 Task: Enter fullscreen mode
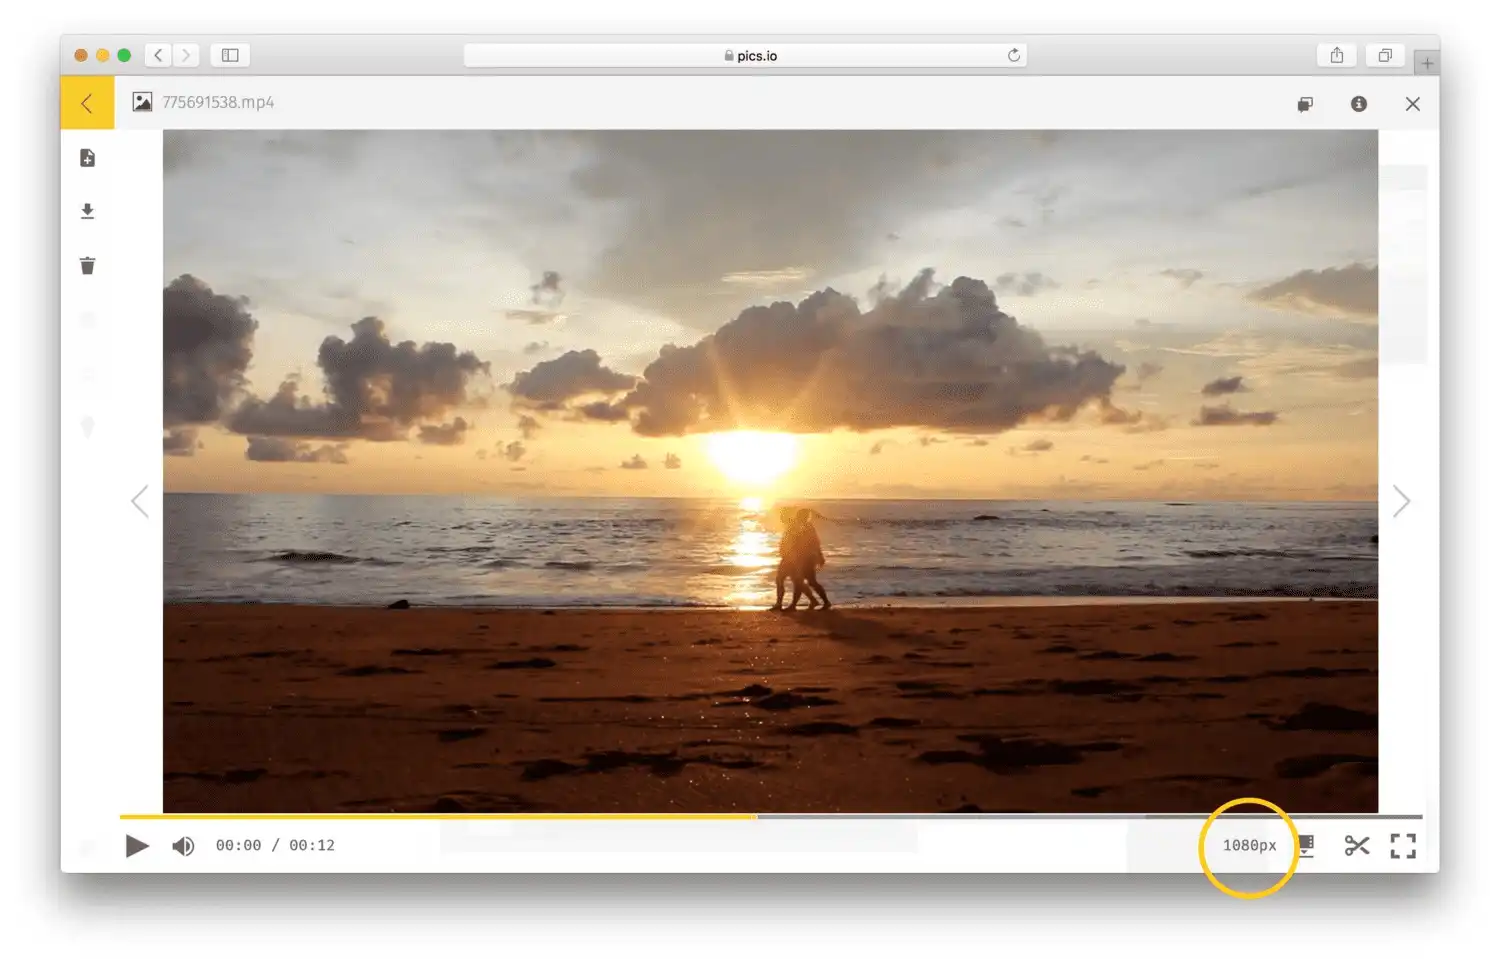(x=1403, y=846)
